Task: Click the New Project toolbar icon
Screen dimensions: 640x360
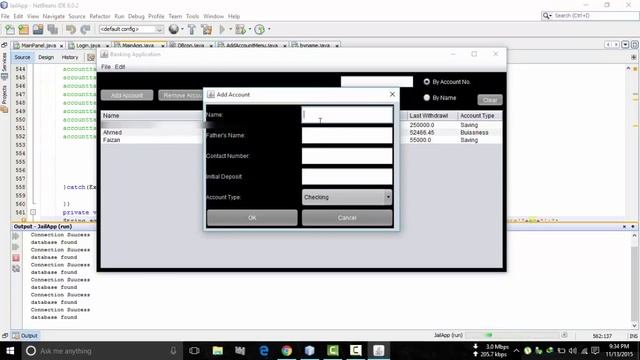Action: click(x=24, y=29)
